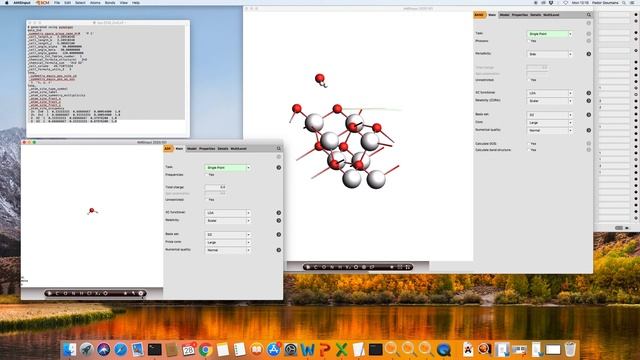The width and height of the screenshot is (640, 360).
Task: Enable Frequencies Yes checkbox in ADF window
Action: click(207, 175)
